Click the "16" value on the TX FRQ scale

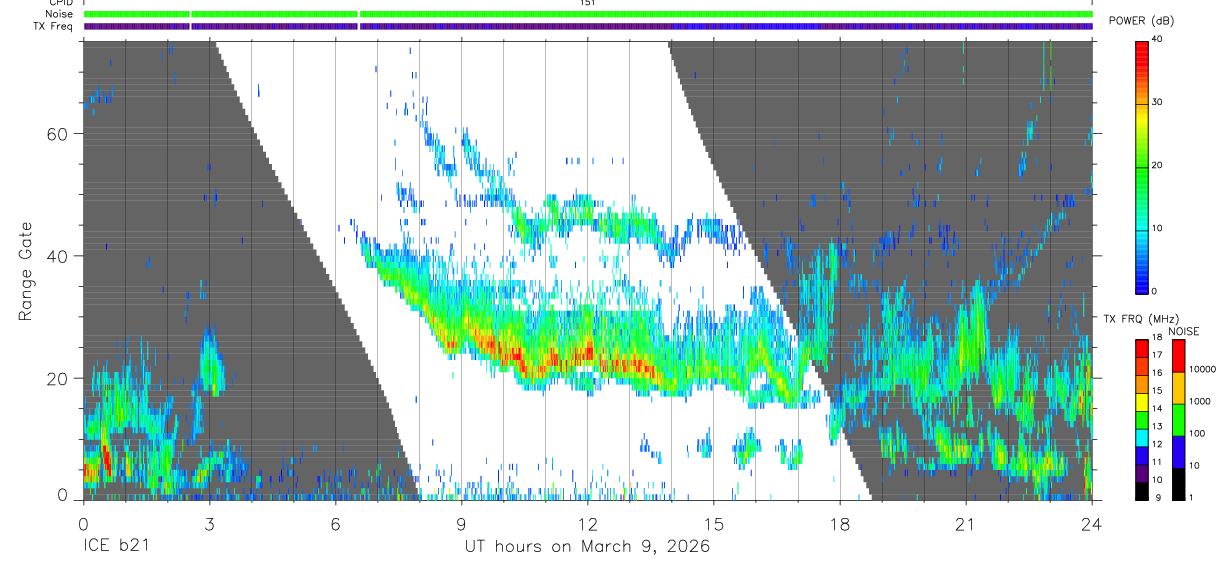pos(1158,373)
